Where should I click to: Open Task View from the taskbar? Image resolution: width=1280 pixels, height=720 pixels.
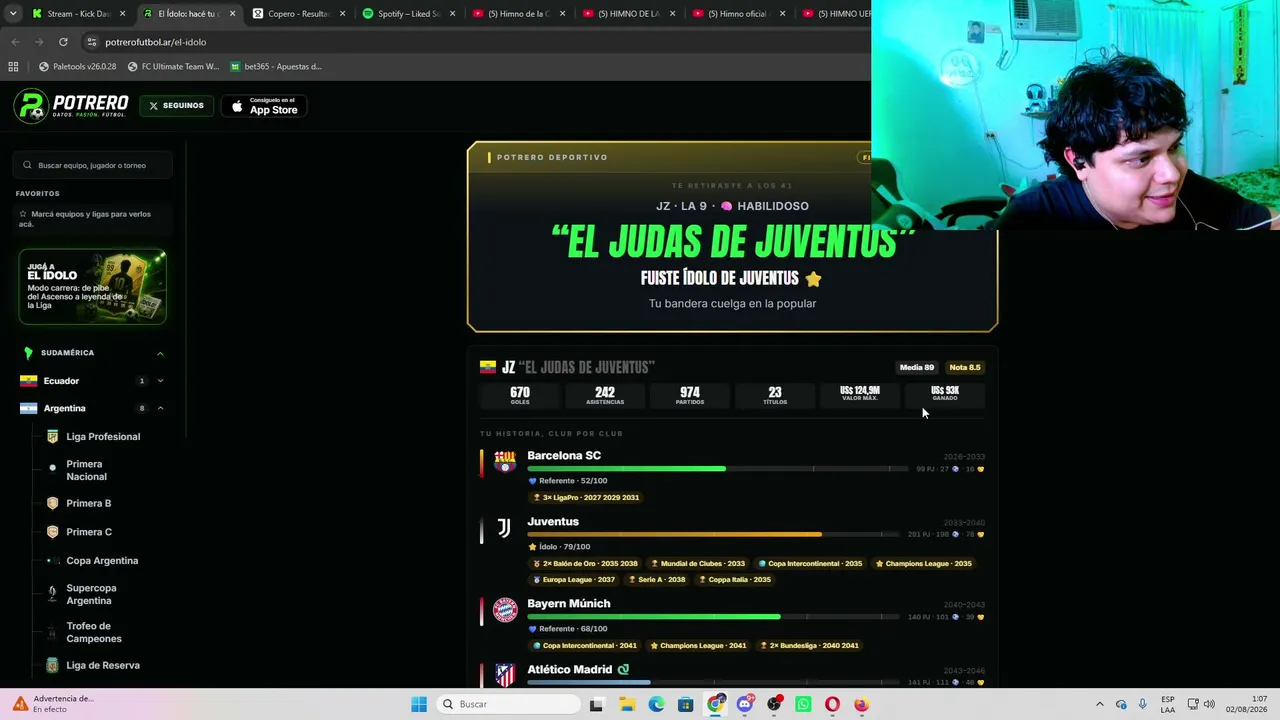596,704
